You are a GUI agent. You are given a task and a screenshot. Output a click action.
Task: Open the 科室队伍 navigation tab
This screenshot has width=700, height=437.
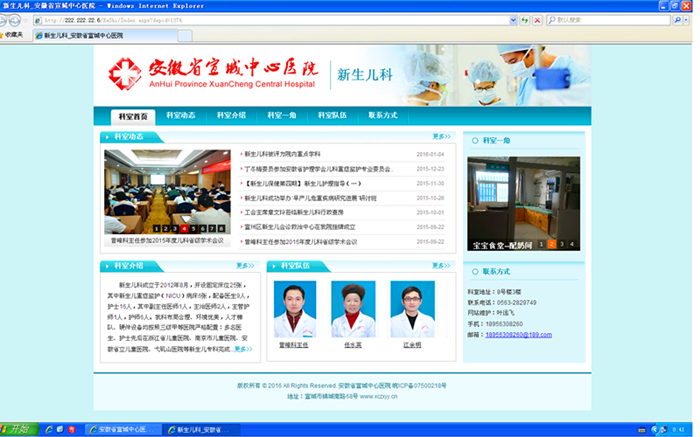(x=332, y=115)
